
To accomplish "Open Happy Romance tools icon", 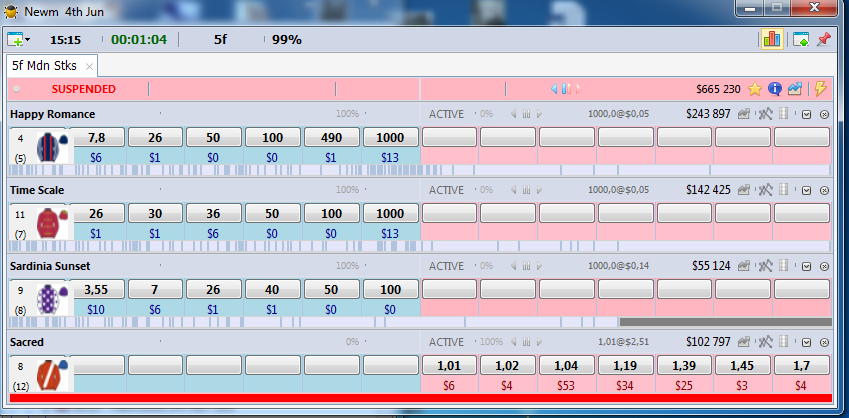I will tap(765, 114).
